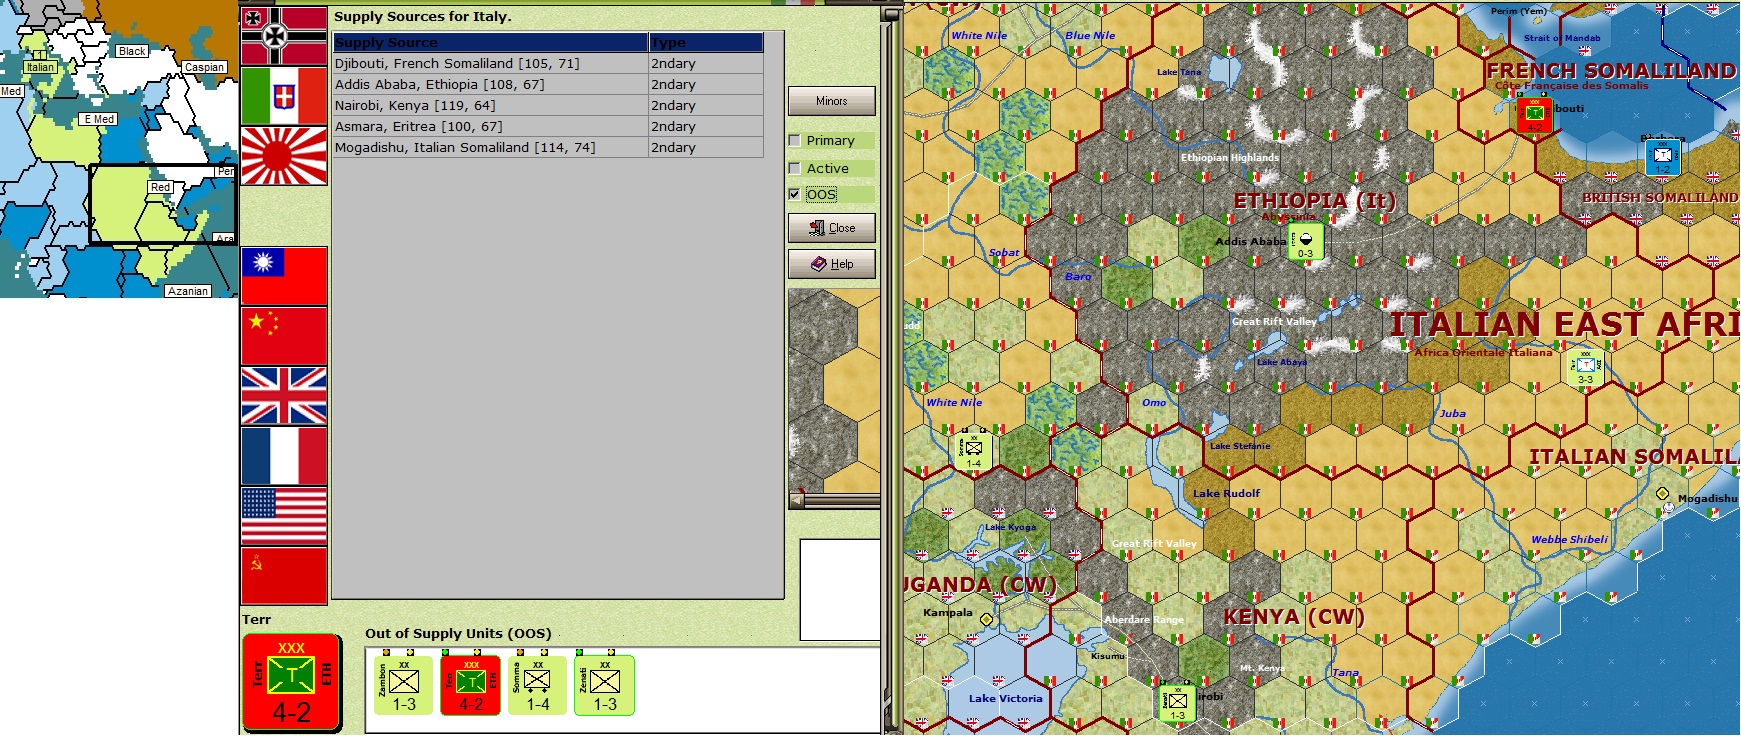
Task: Click the Red sea label on minimap
Action: (160, 187)
